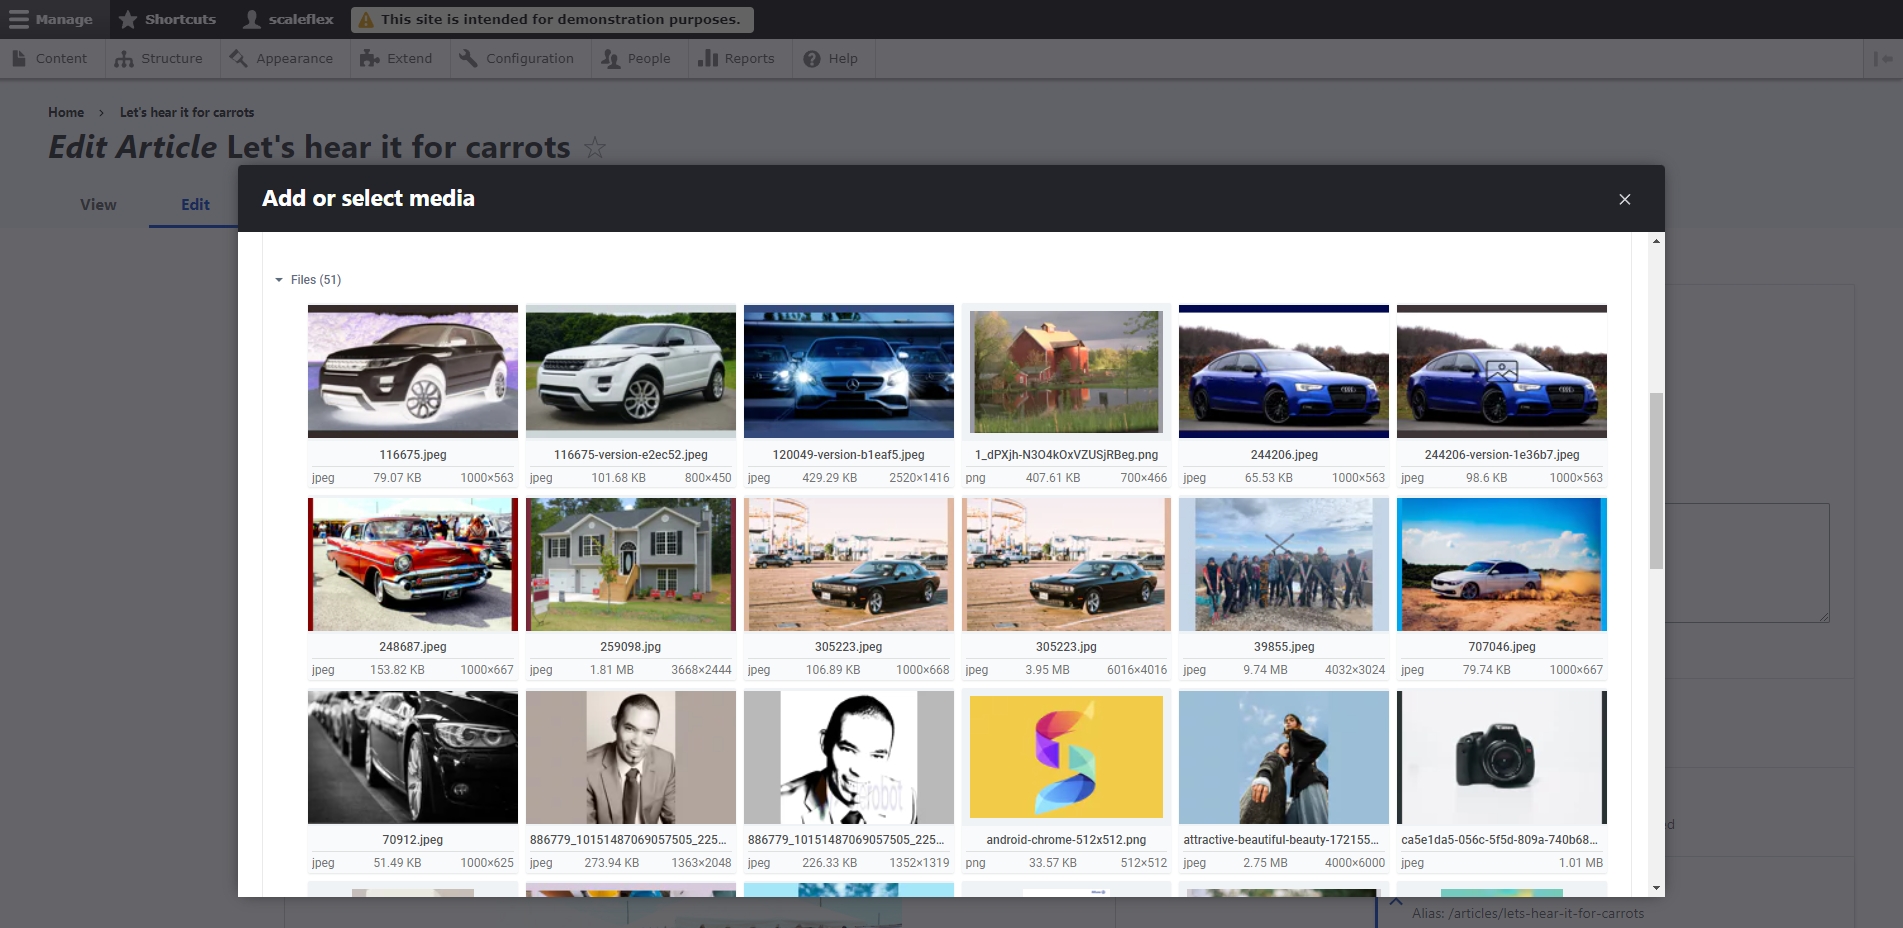Click the scrollbar down arrow in media dialog

[1657, 888]
